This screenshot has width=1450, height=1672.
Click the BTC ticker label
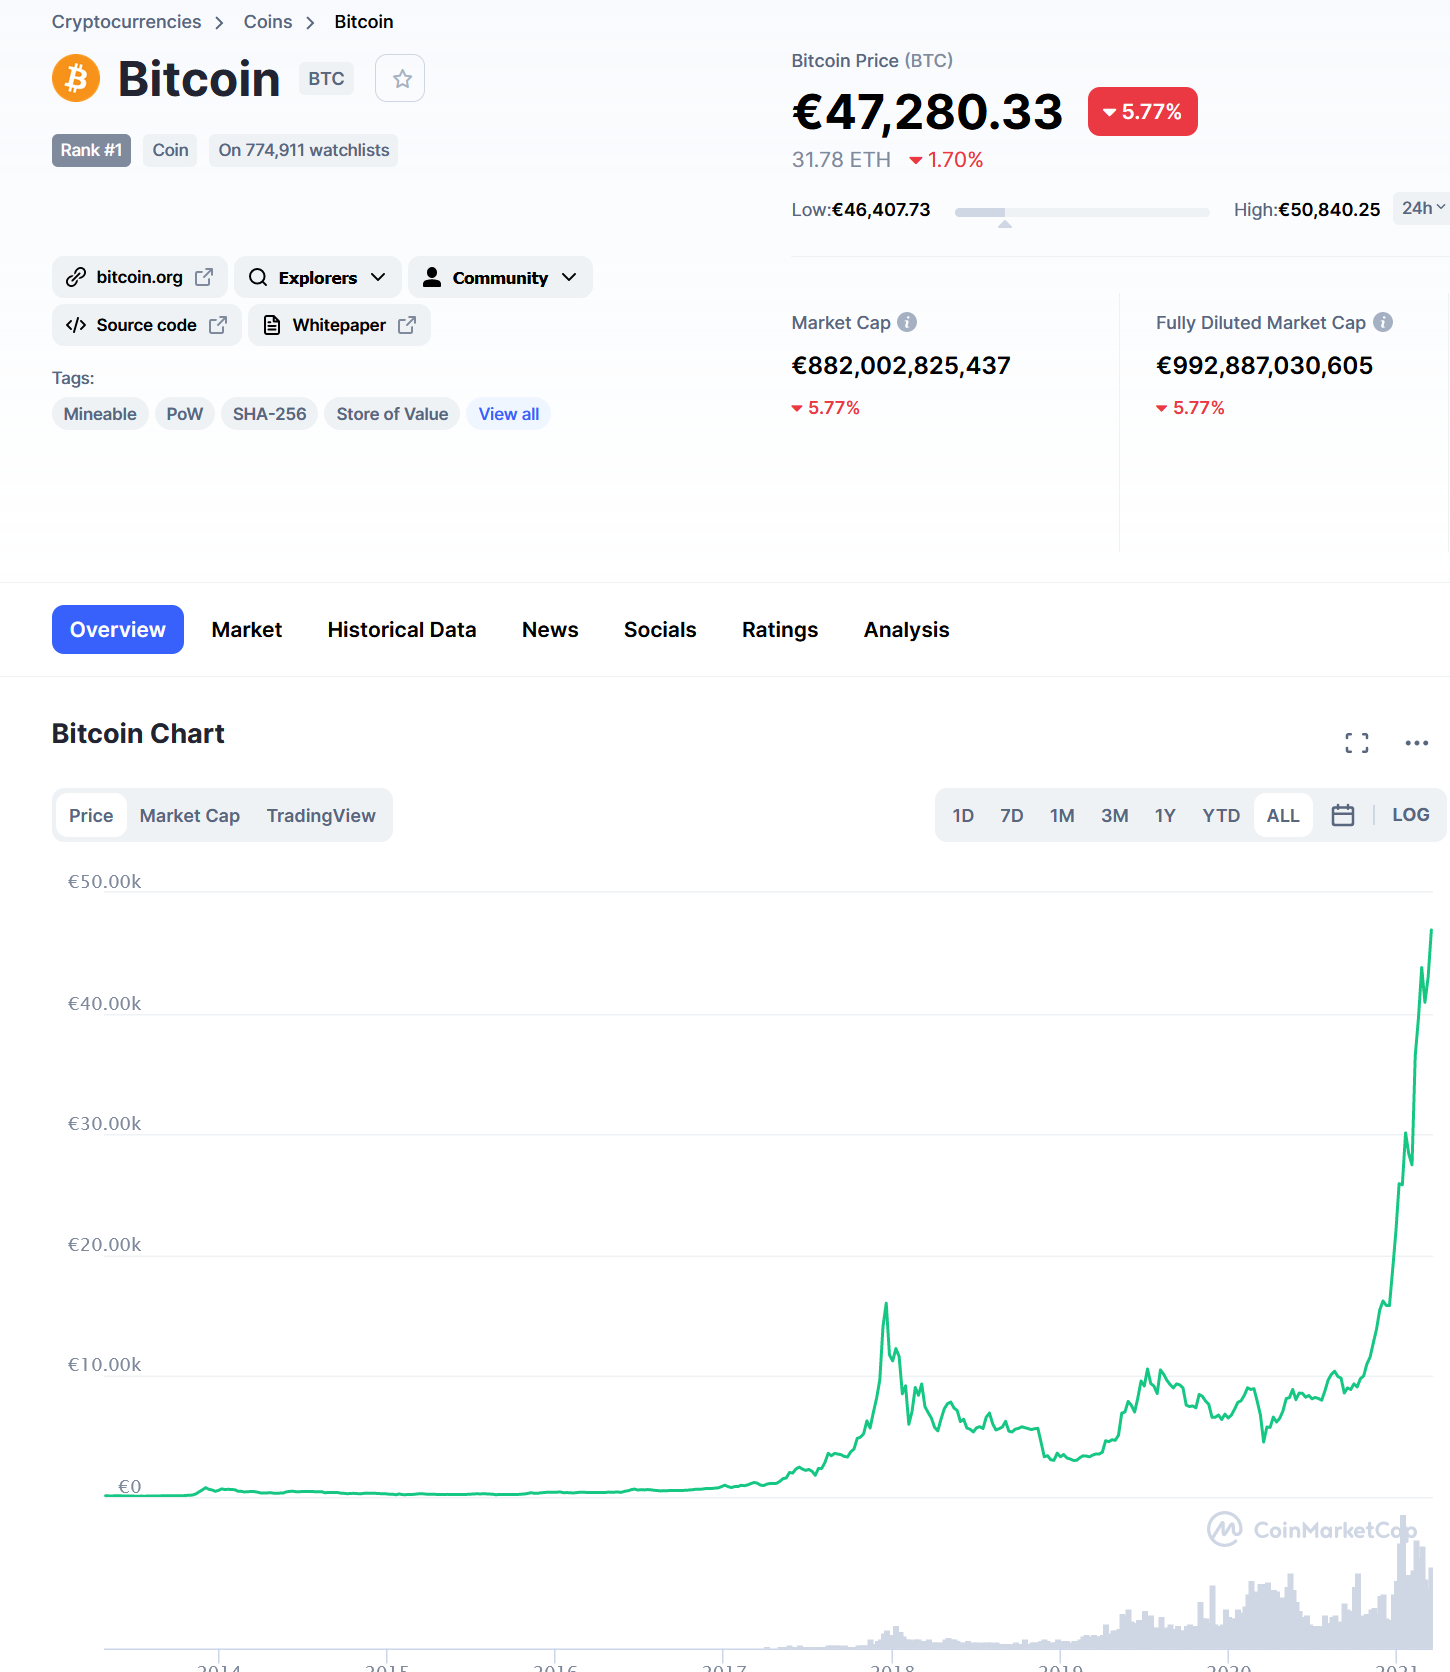click(326, 79)
